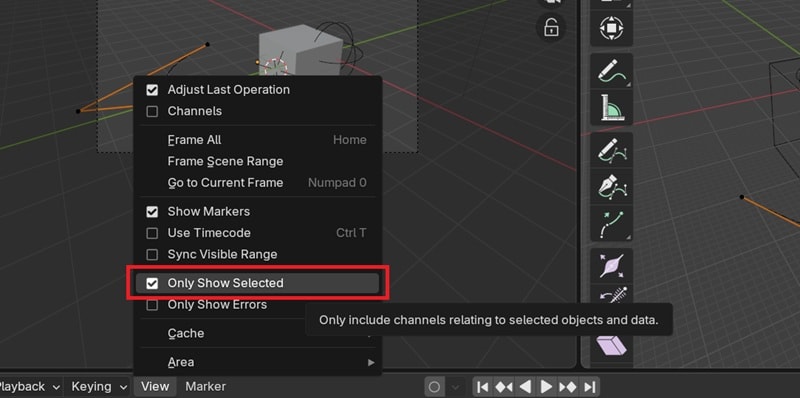Jump to the end frame
The height and width of the screenshot is (398, 800).
pos(589,387)
